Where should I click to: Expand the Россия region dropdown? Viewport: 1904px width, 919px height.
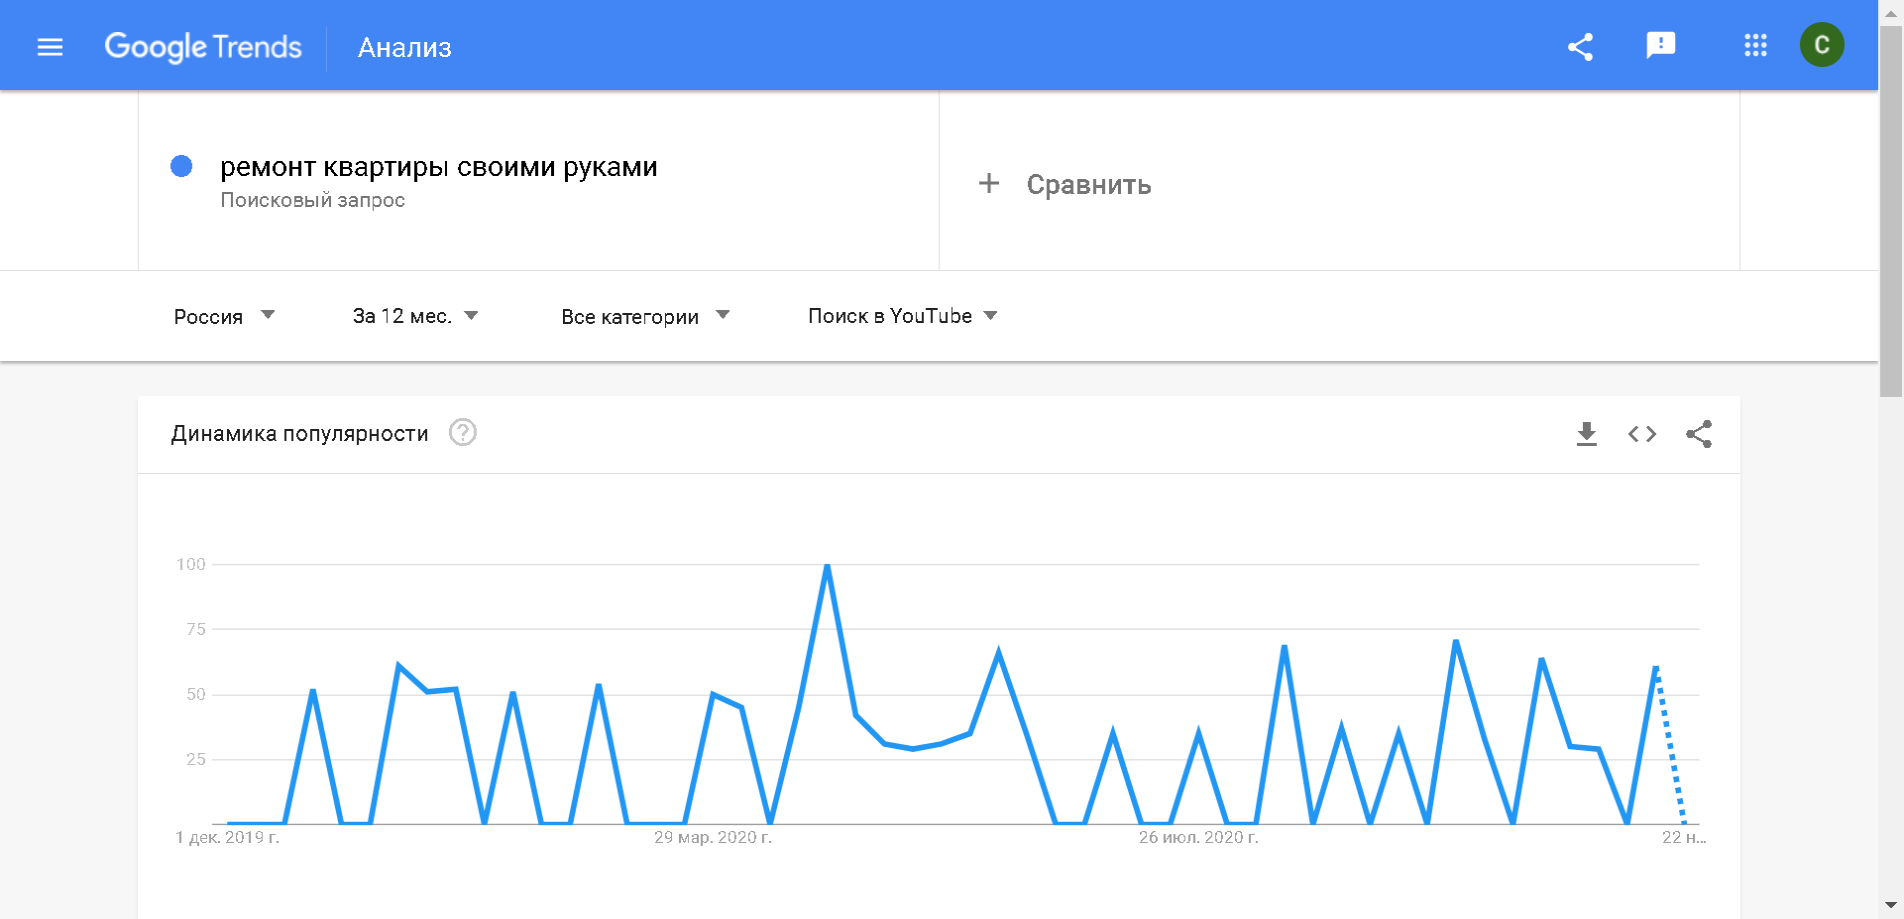(224, 316)
